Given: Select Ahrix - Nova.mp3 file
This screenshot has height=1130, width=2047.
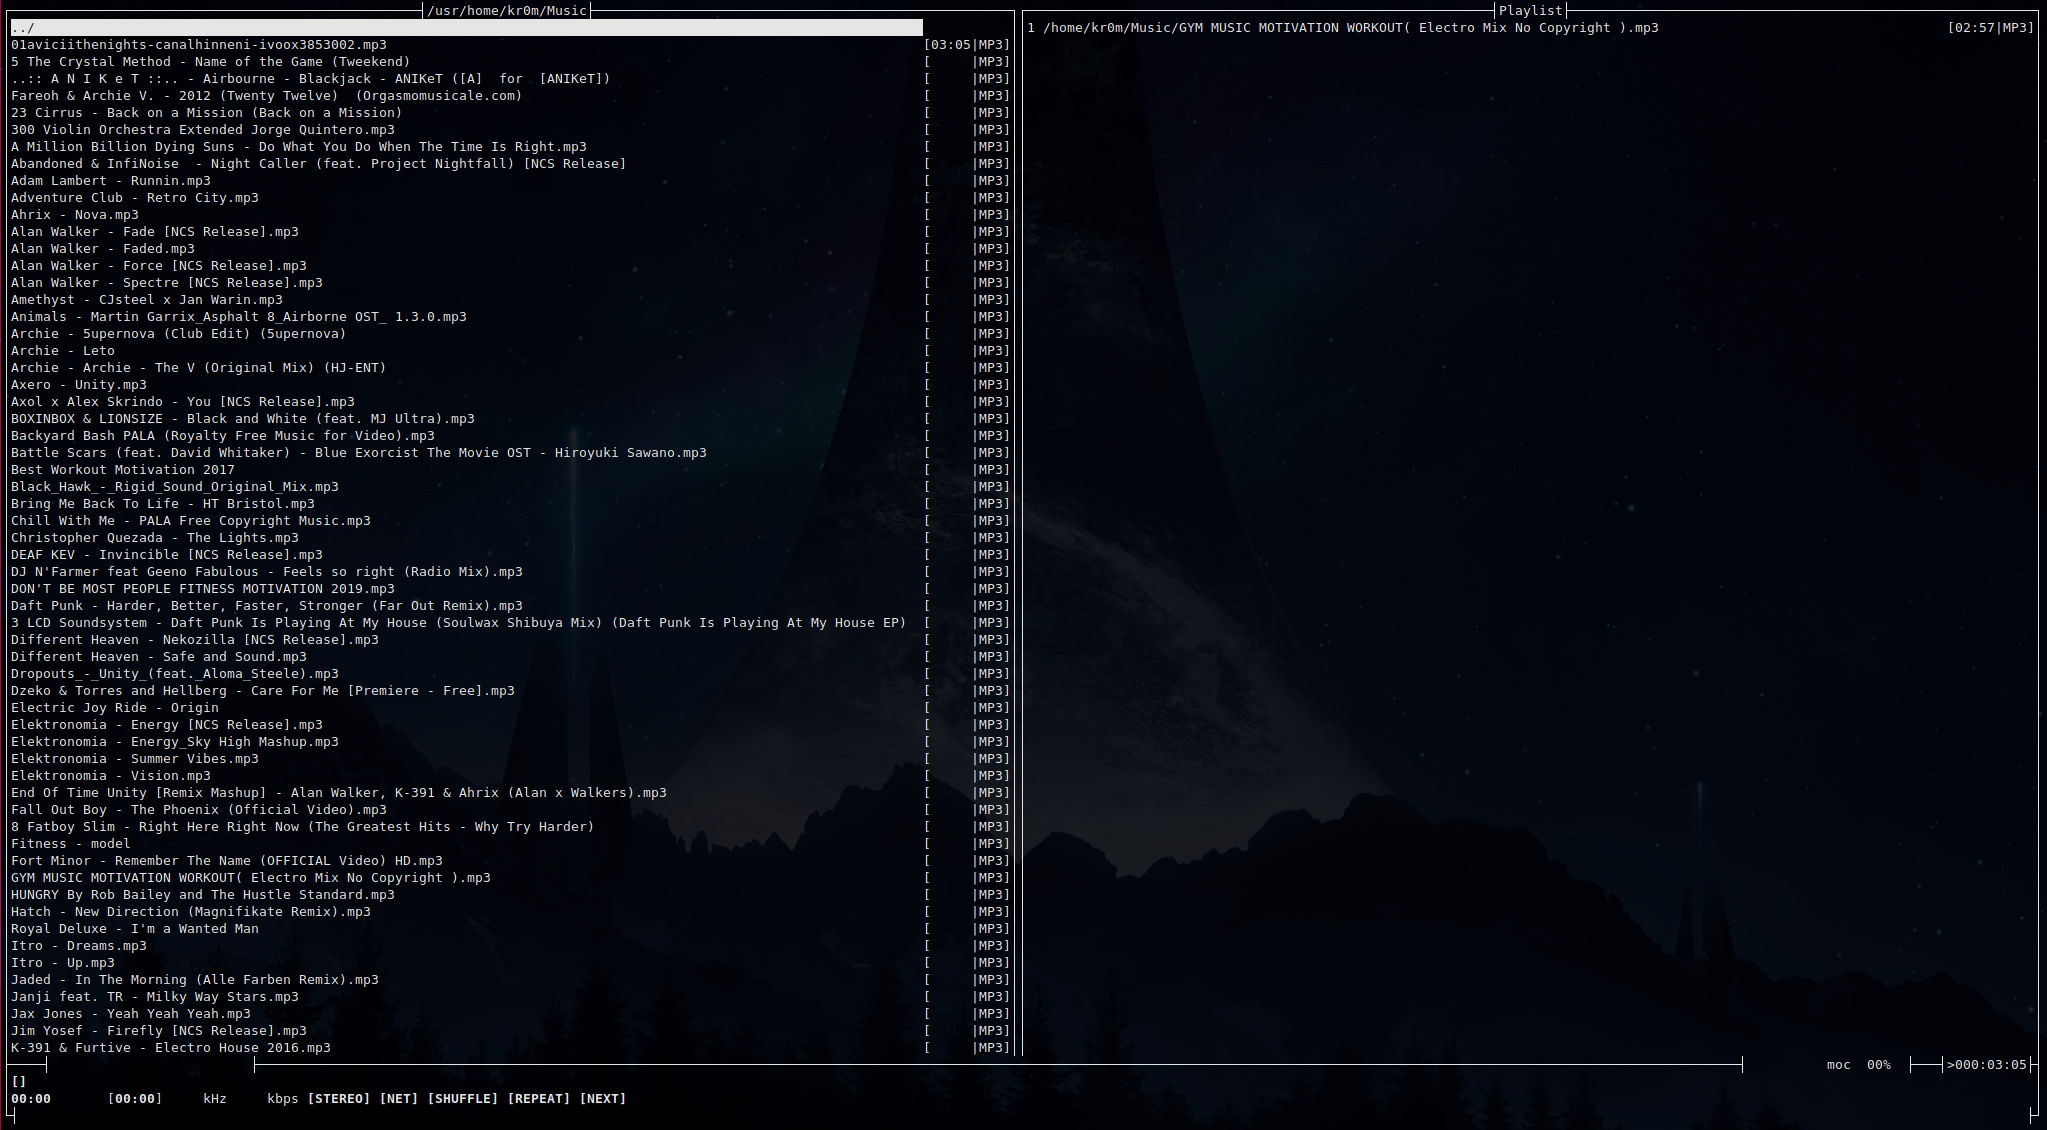Looking at the screenshot, I should [x=75, y=215].
